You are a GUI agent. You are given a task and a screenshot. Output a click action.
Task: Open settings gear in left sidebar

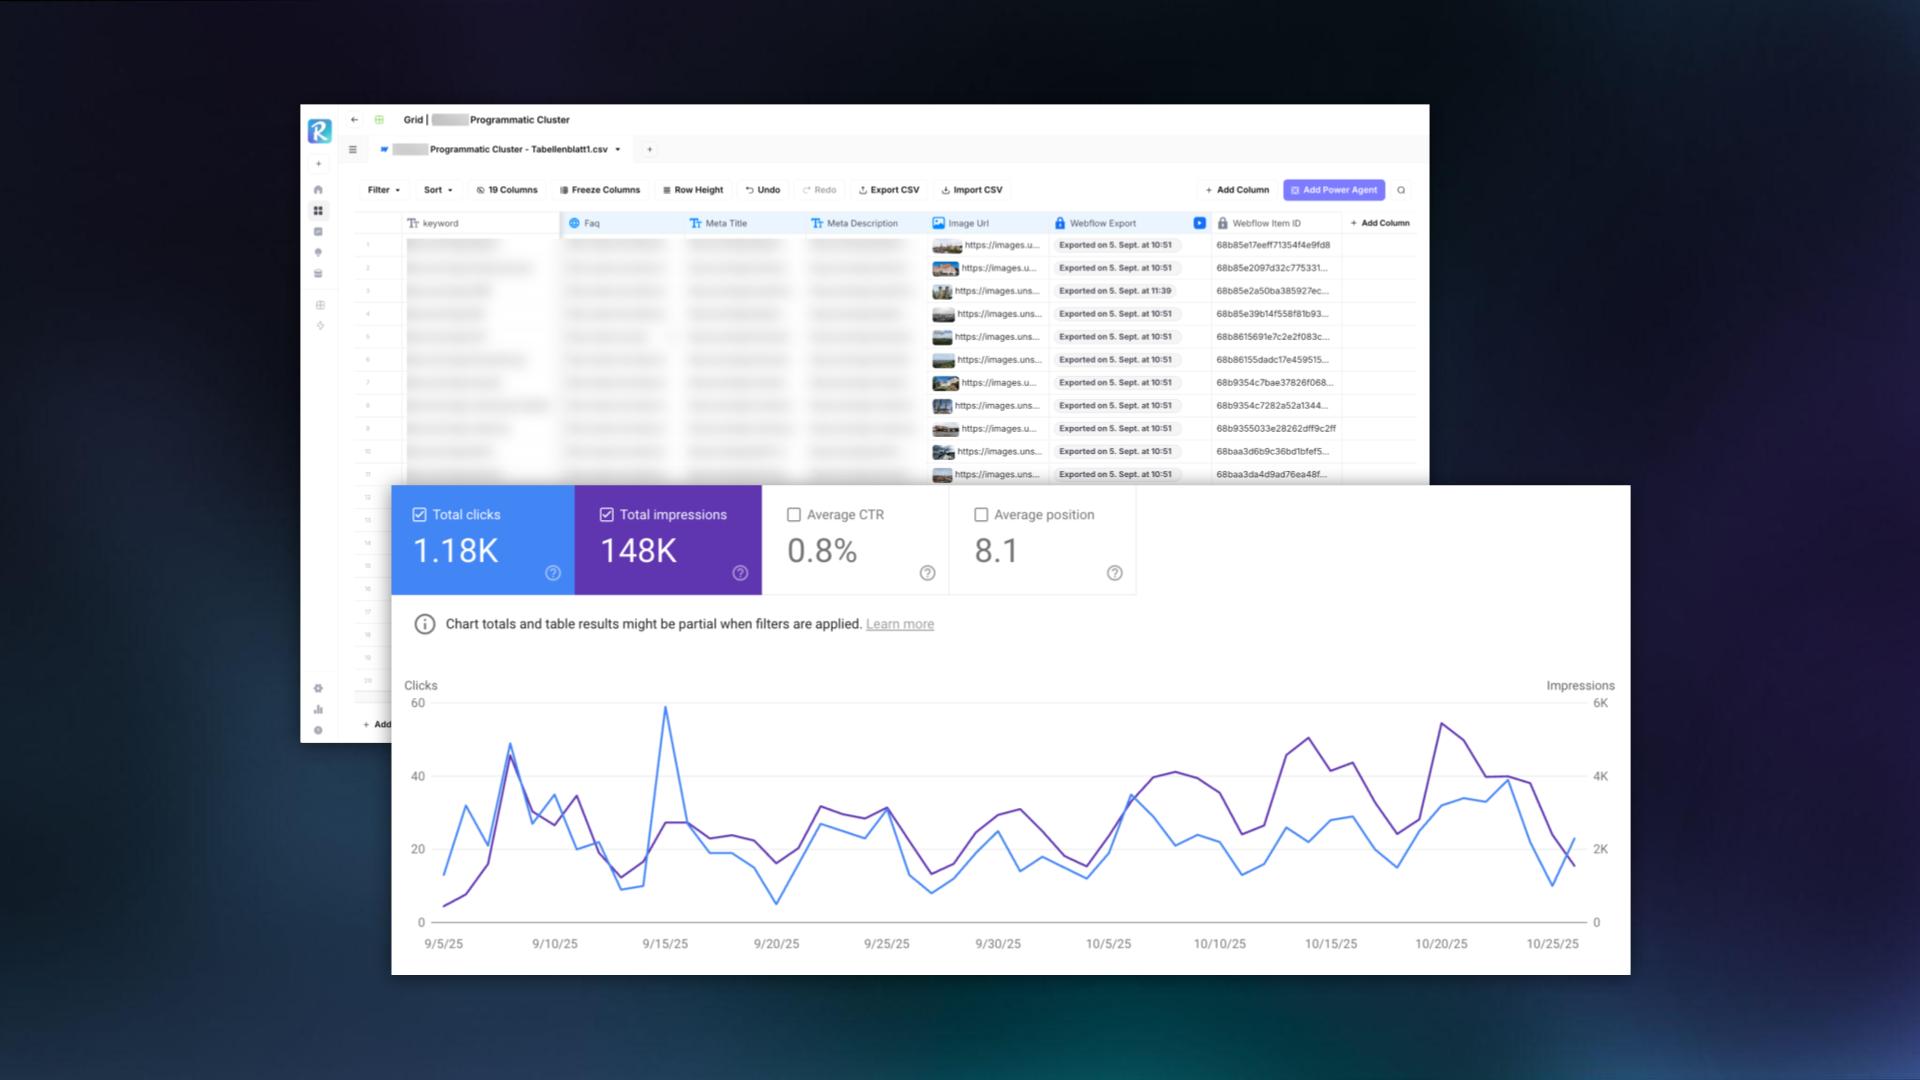click(318, 688)
